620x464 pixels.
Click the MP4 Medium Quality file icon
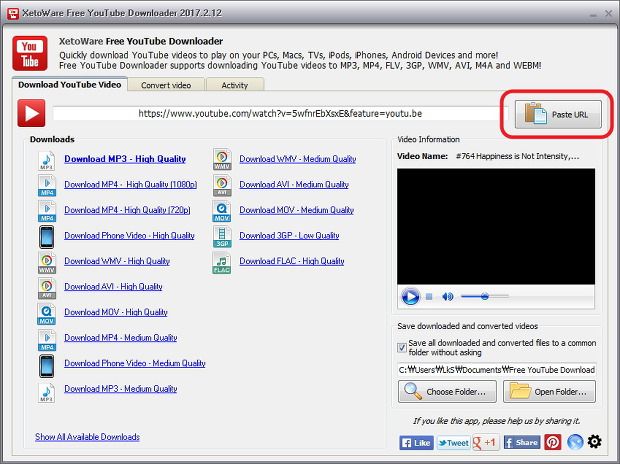[47, 339]
